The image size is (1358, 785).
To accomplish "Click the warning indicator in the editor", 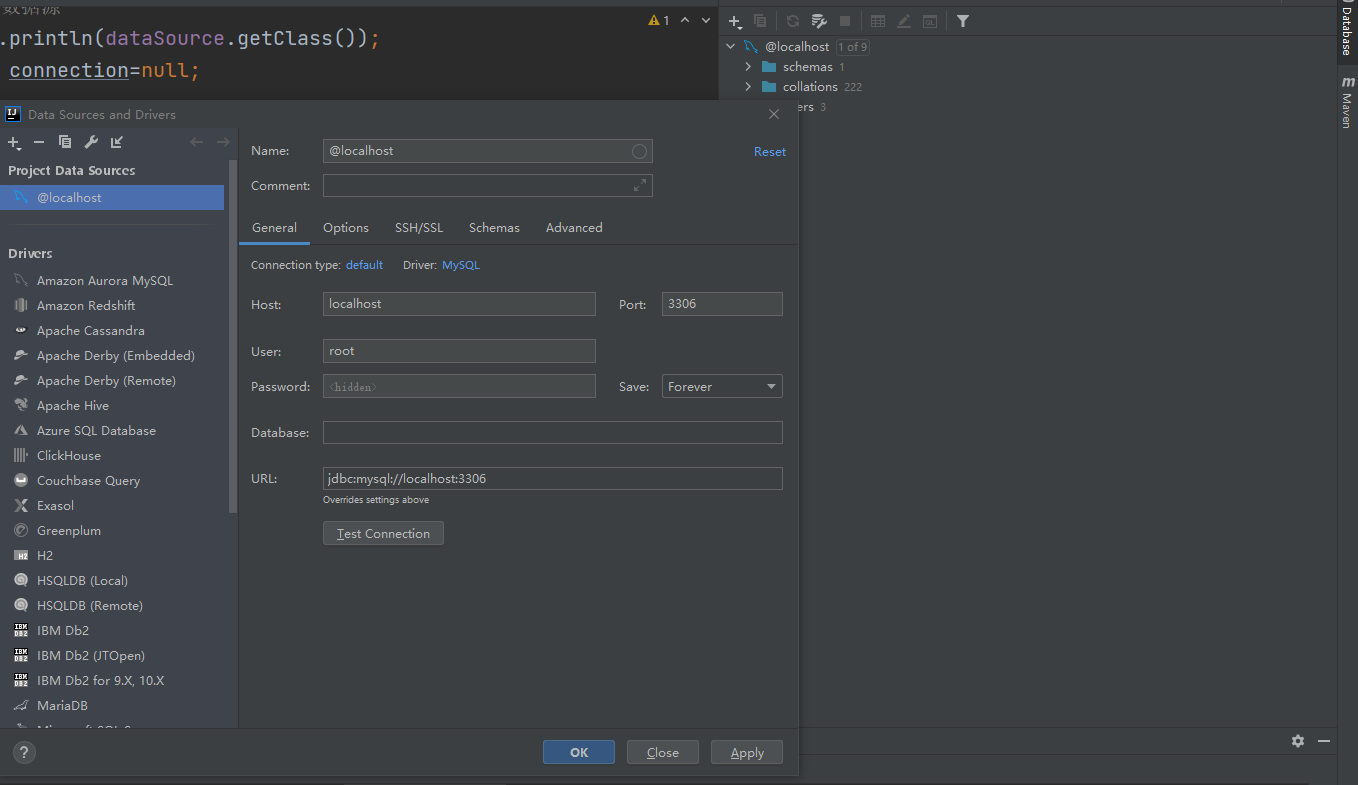I will coord(659,20).
